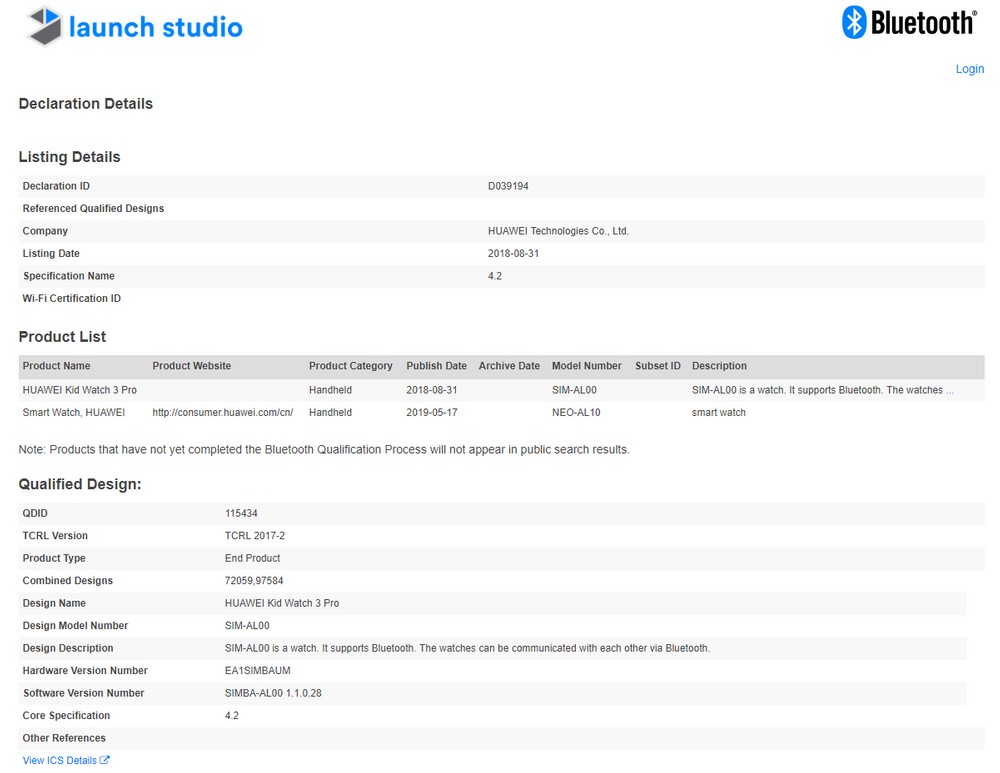Open the external link icon beside View ICS Details
This screenshot has width=1000, height=773.
(105, 760)
